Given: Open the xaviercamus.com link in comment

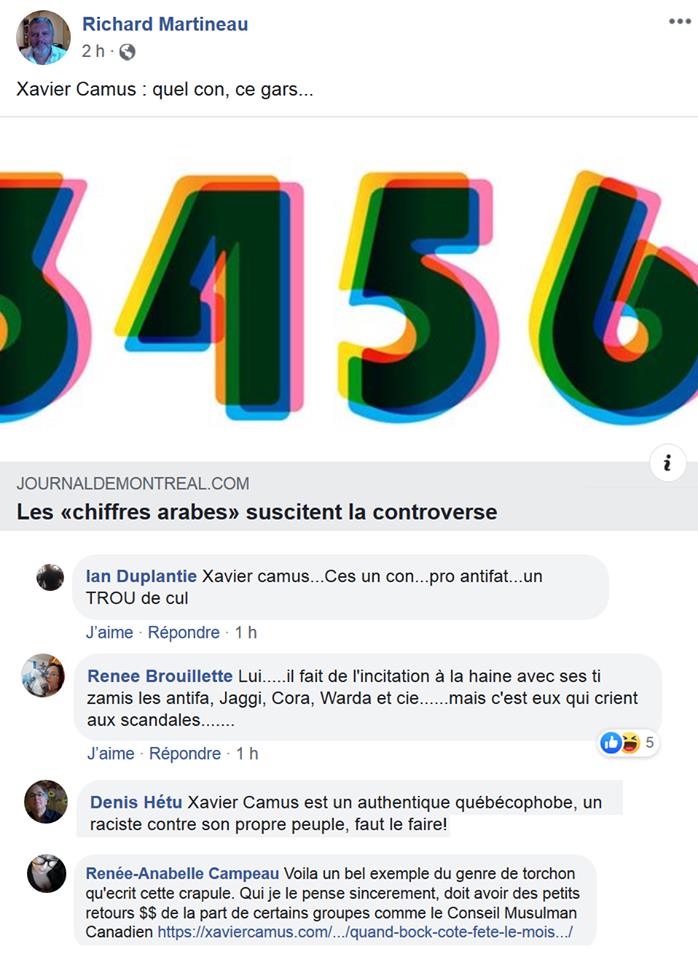Looking at the screenshot, I should click(x=365, y=932).
